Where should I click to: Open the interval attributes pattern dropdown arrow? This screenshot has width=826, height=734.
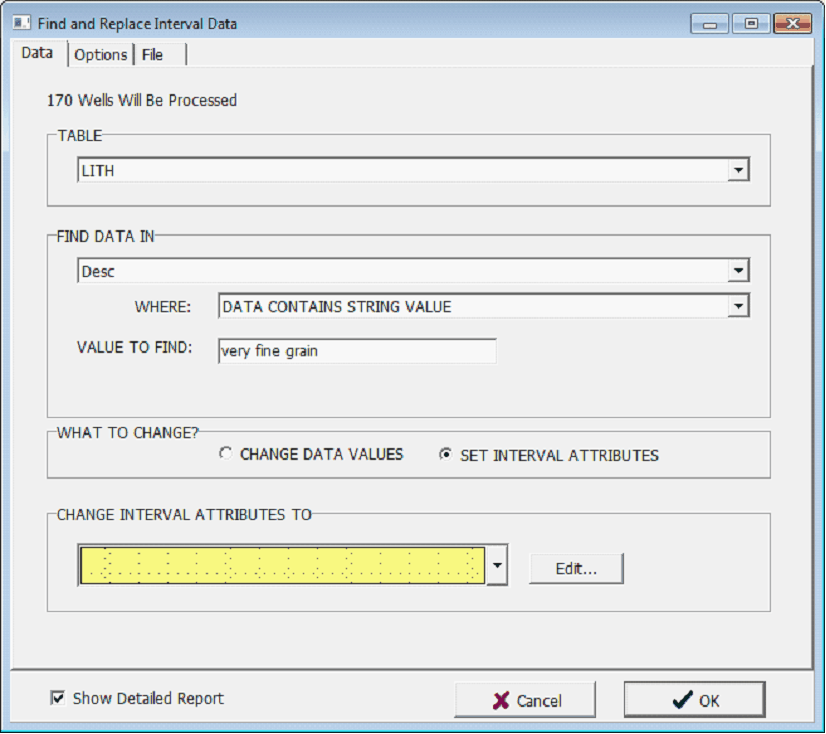pyautogui.click(x=497, y=566)
